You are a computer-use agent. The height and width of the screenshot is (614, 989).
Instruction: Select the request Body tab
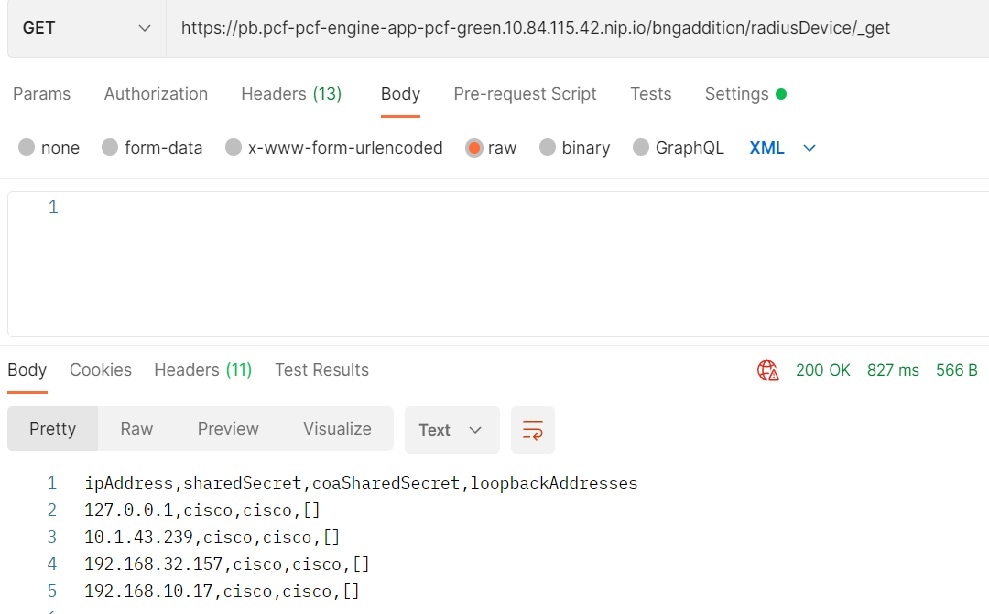[x=401, y=94]
